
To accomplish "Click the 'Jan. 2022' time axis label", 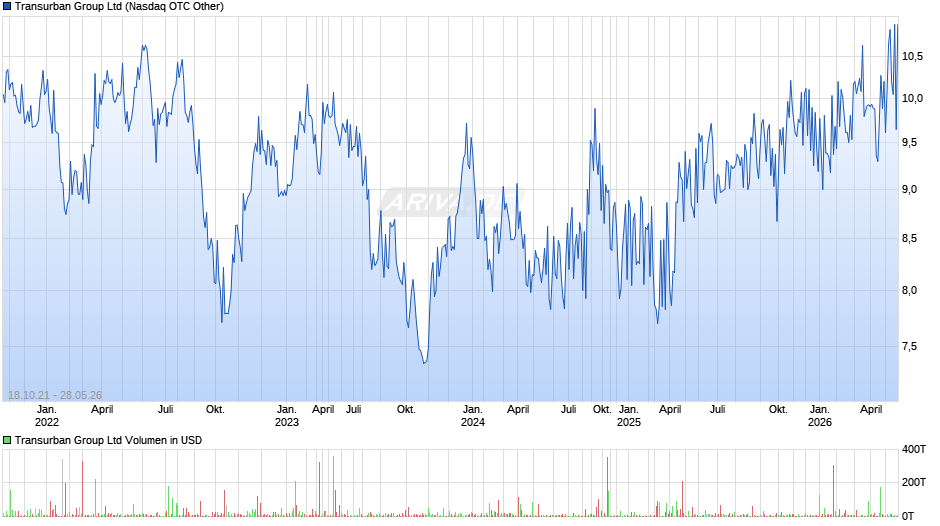I will (x=47, y=416).
